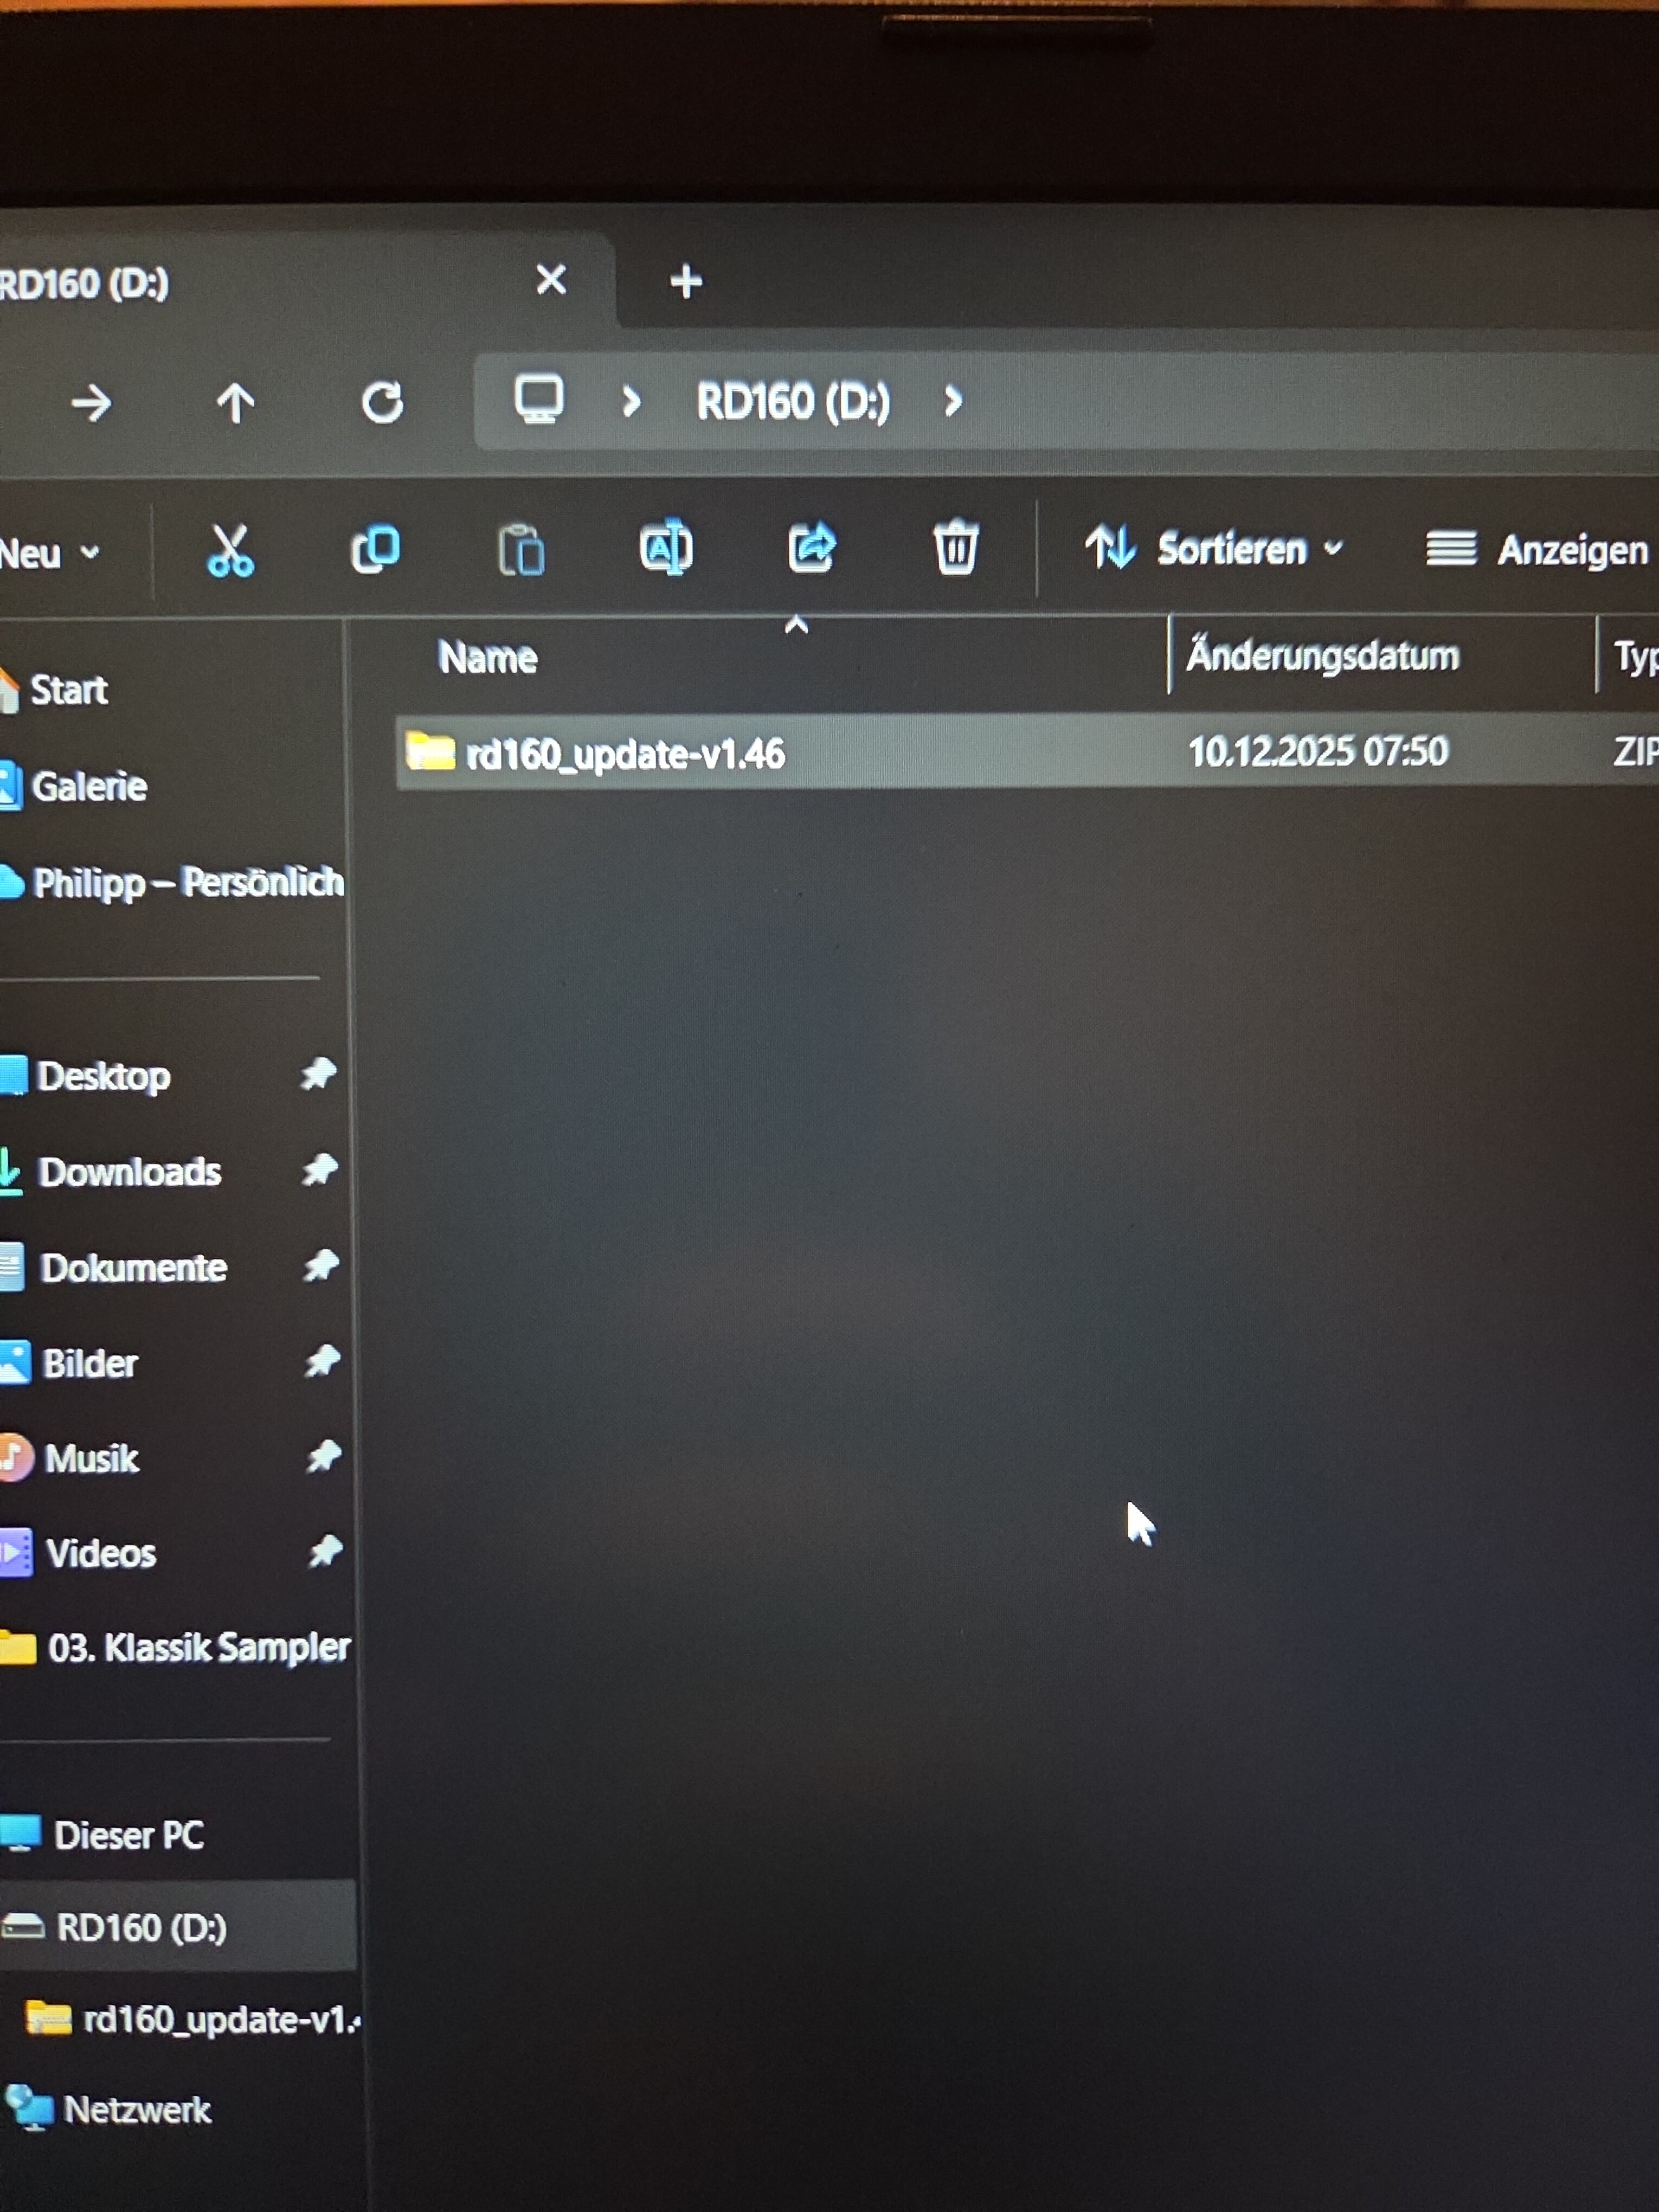Screen dimensions: 1659x2212
Task: Click the Delete trash can icon
Action: [x=955, y=547]
